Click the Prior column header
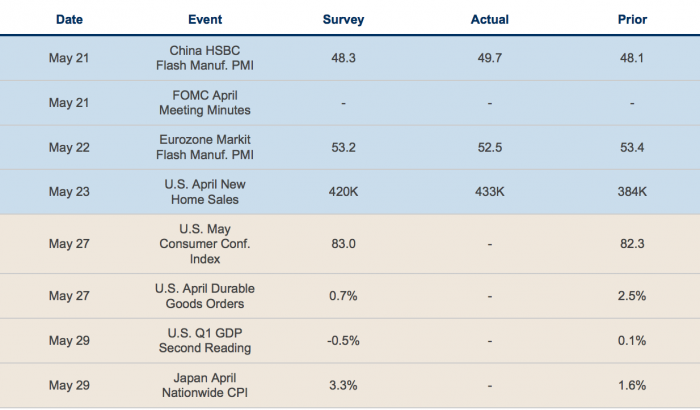700x410 pixels. pos(631,19)
